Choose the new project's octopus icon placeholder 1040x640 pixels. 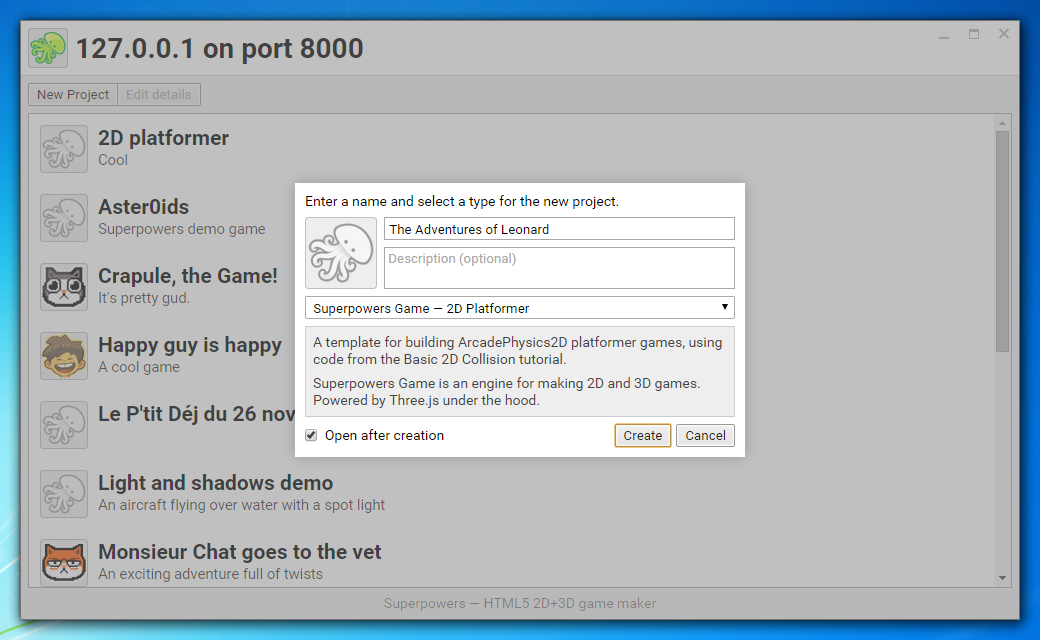click(x=341, y=253)
